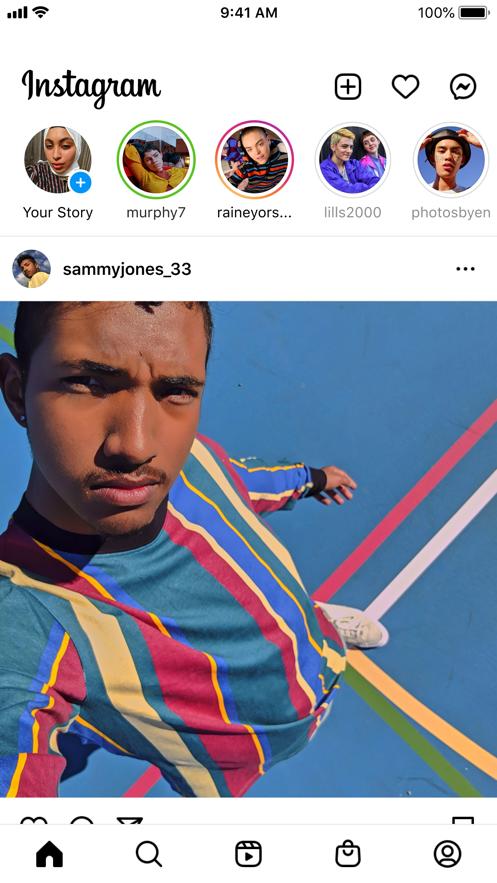Tap the Your Story label
Viewport: 497px width, 883px height.
[58, 212]
